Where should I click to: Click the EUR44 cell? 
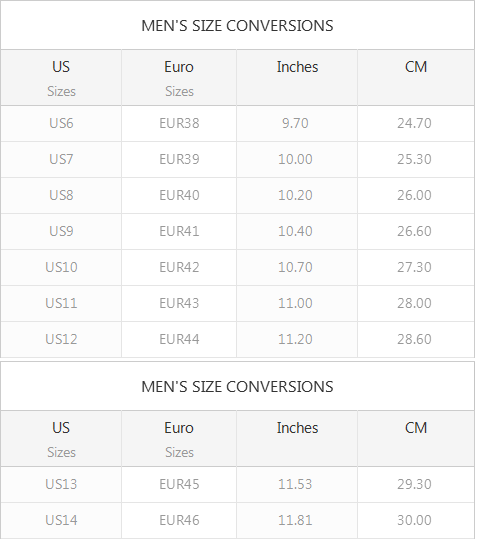(179, 339)
